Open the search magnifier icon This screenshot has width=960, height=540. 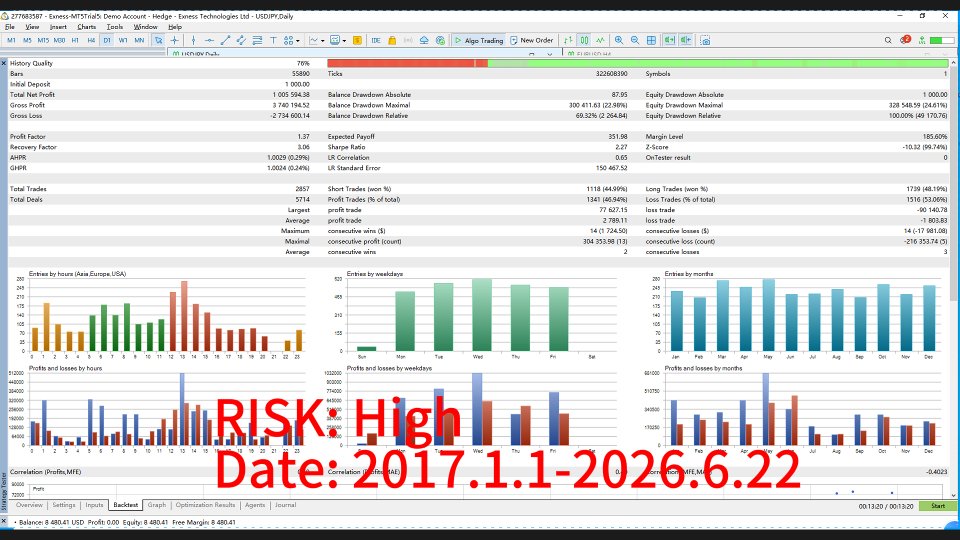point(888,40)
